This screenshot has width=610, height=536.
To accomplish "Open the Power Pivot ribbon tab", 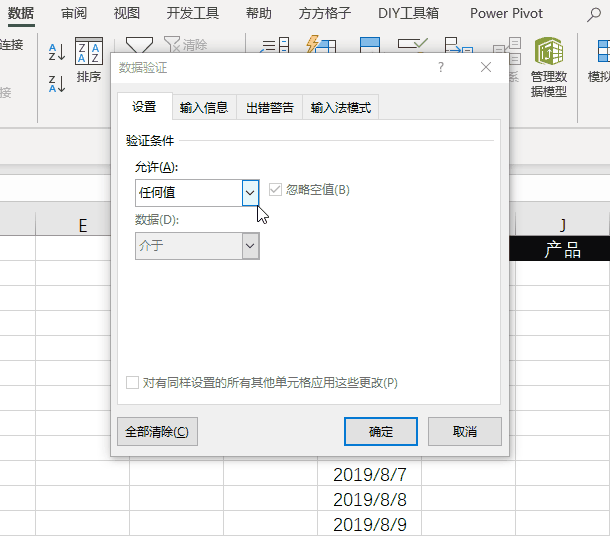I will pyautogui.click(x=506, y=14).
